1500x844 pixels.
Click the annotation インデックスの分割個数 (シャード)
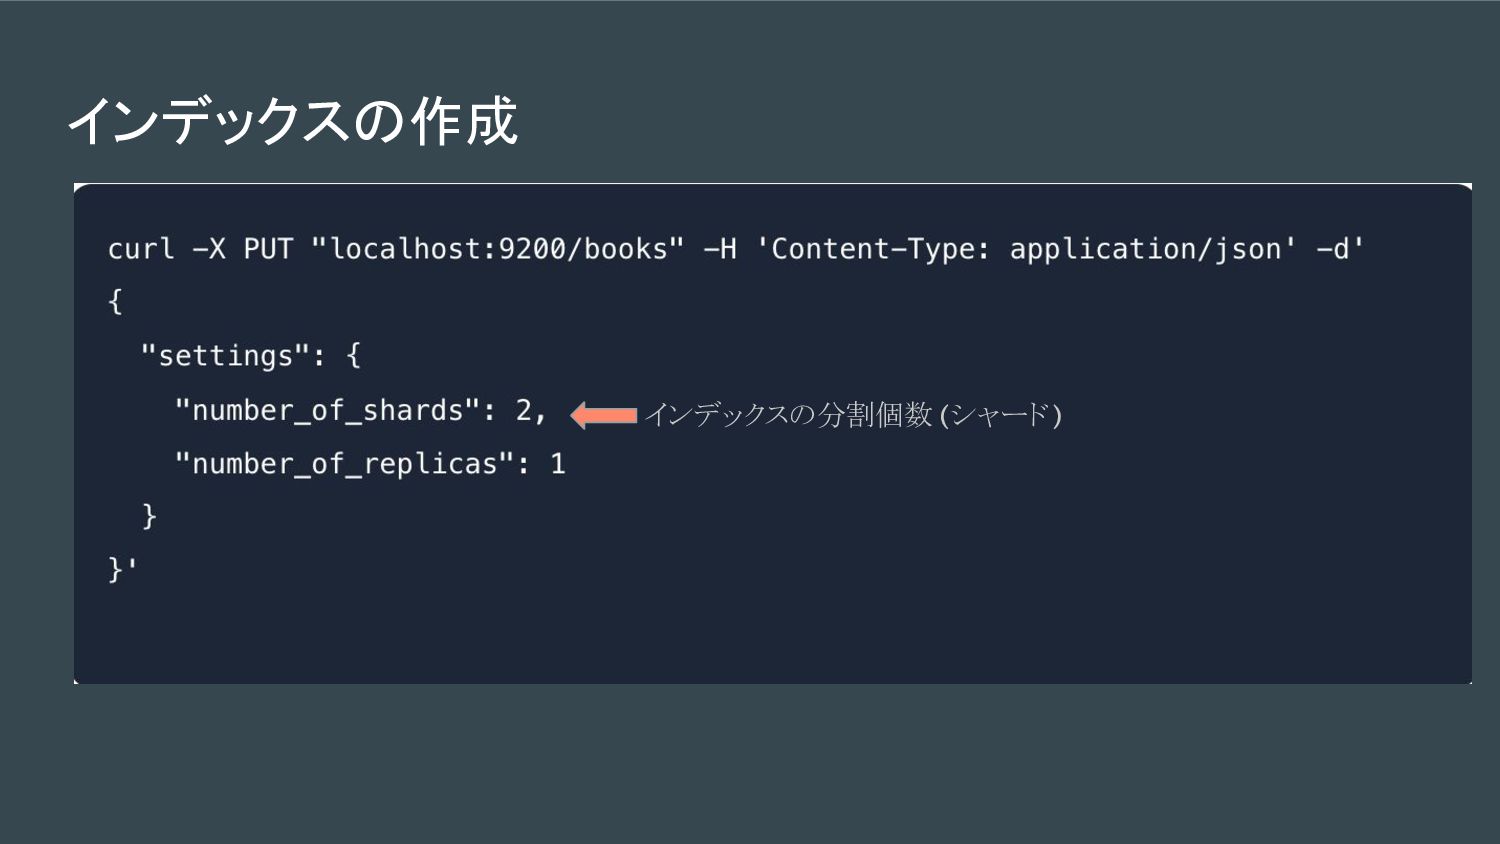click(x=853, y=415)
